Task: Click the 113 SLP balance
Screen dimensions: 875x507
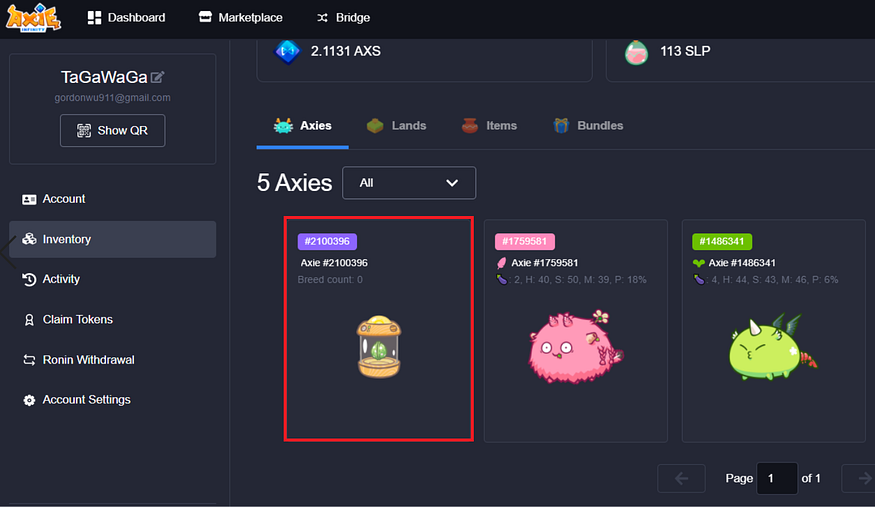Action: (685, 51)
